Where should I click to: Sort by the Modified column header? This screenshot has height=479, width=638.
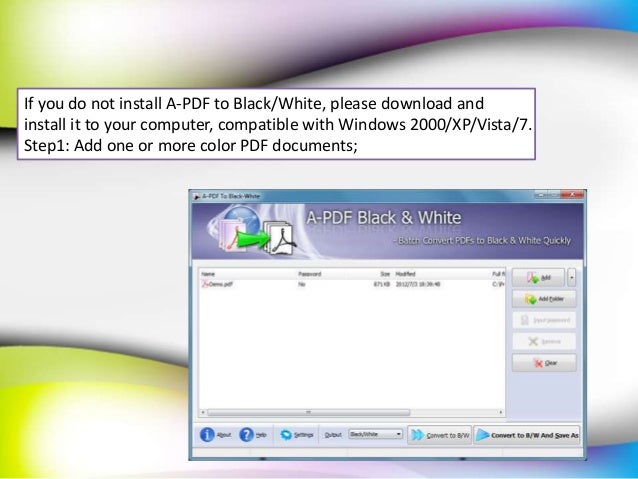coord(406,274)
